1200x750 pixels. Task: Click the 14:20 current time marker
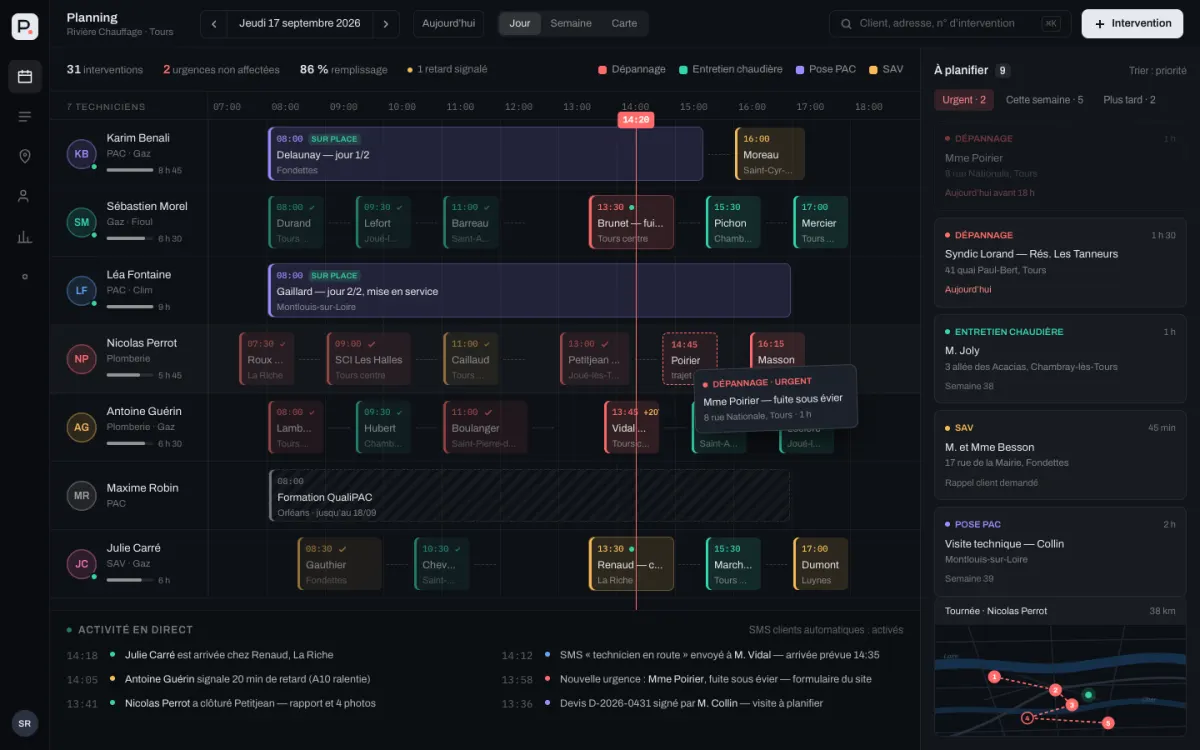(x=636, y=120)
